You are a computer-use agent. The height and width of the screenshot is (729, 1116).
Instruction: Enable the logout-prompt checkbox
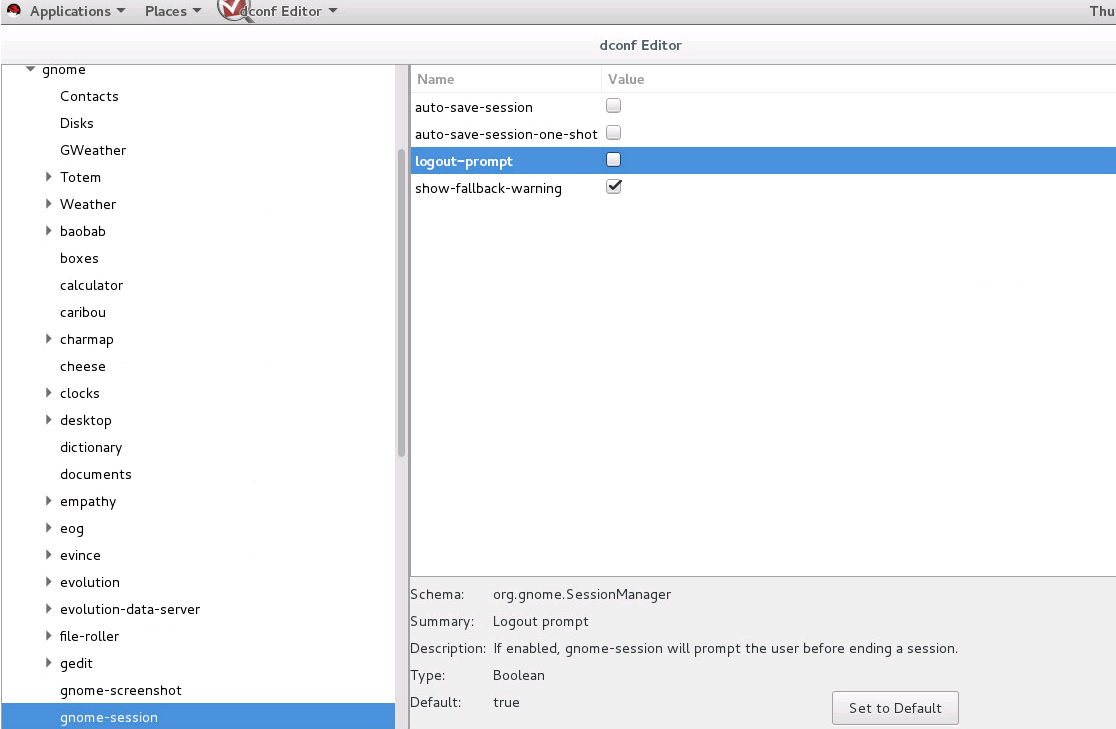[613, 158]
